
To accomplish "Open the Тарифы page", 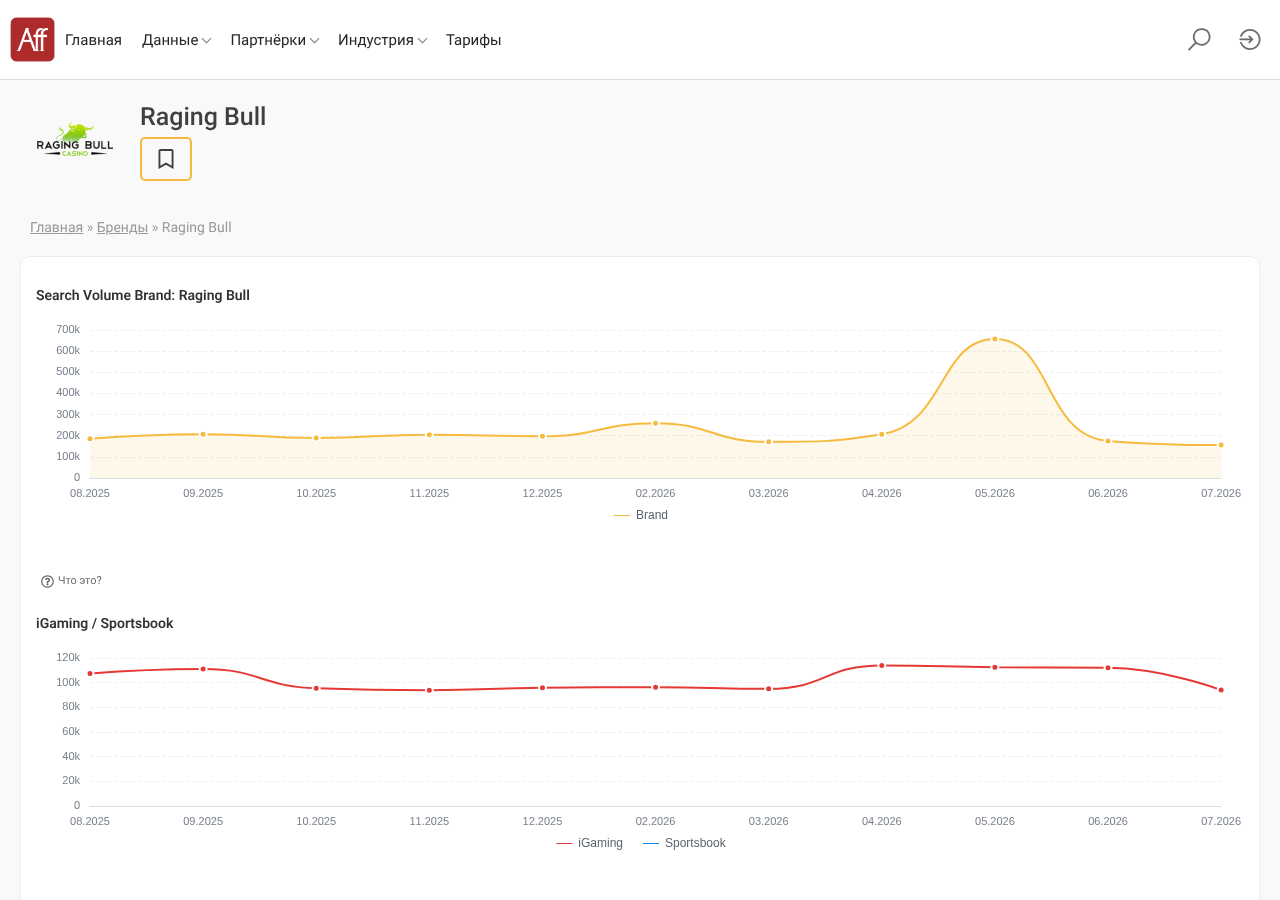I will (x=473, y=40).
